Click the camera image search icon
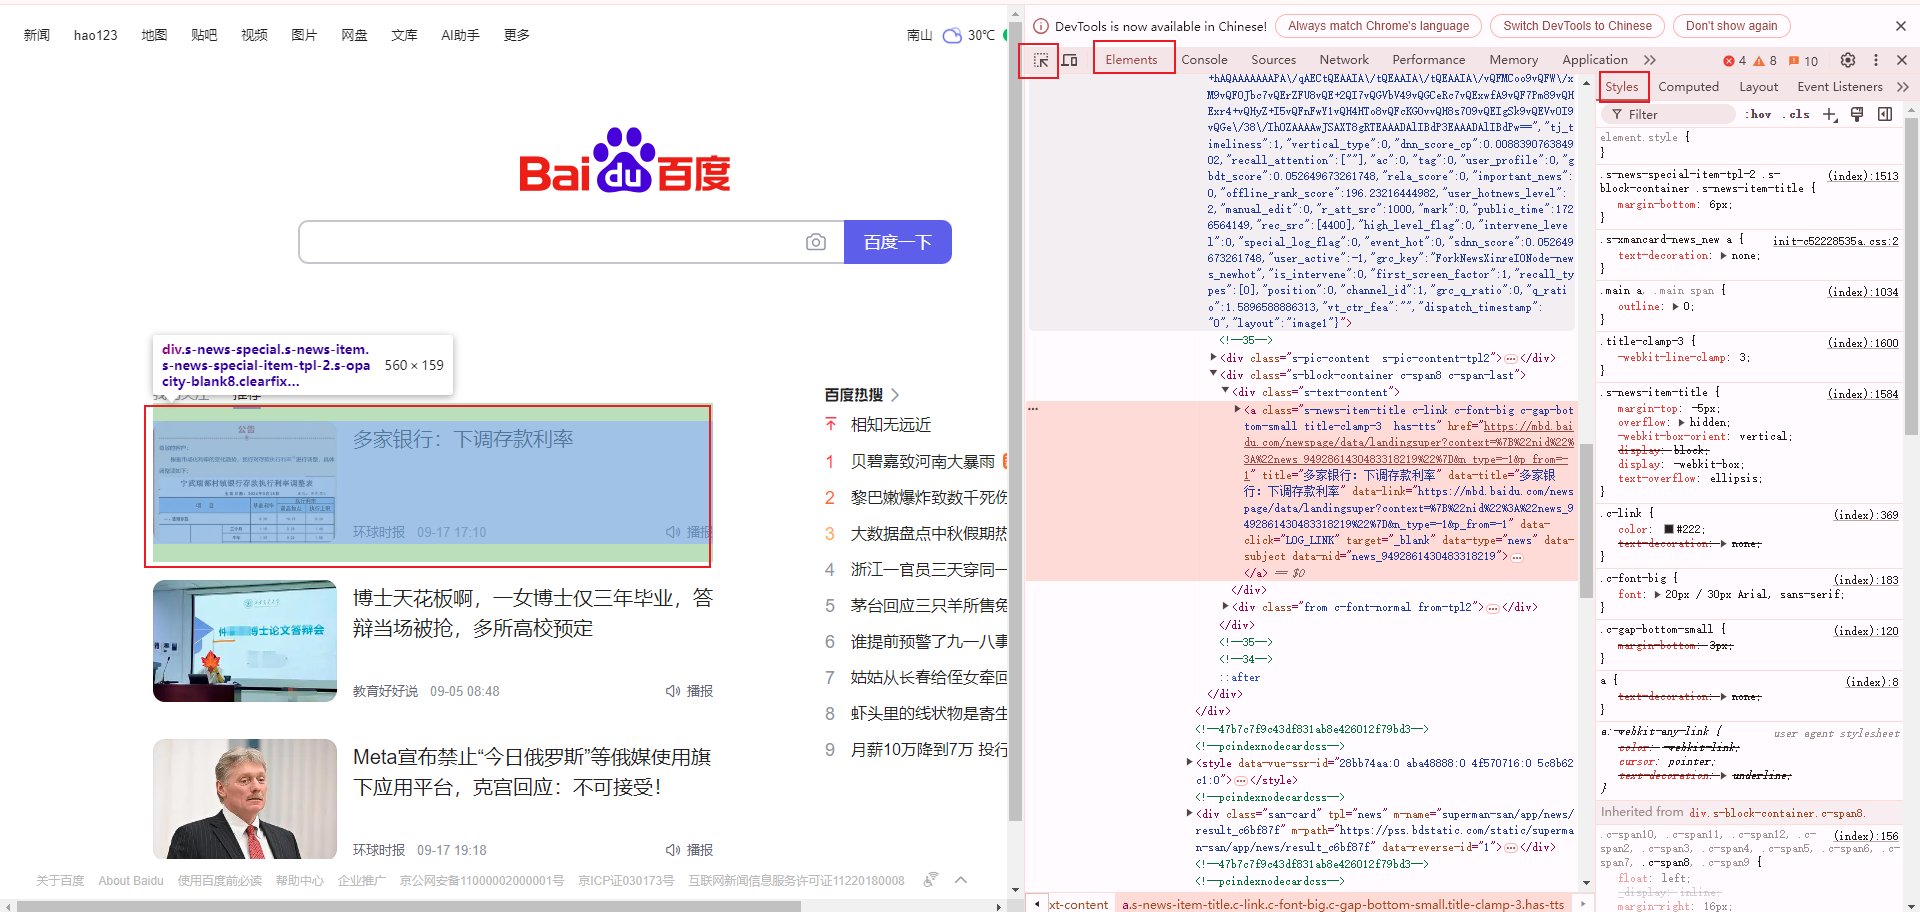Viewport: 1920px width, 912px height. [816, 242]
